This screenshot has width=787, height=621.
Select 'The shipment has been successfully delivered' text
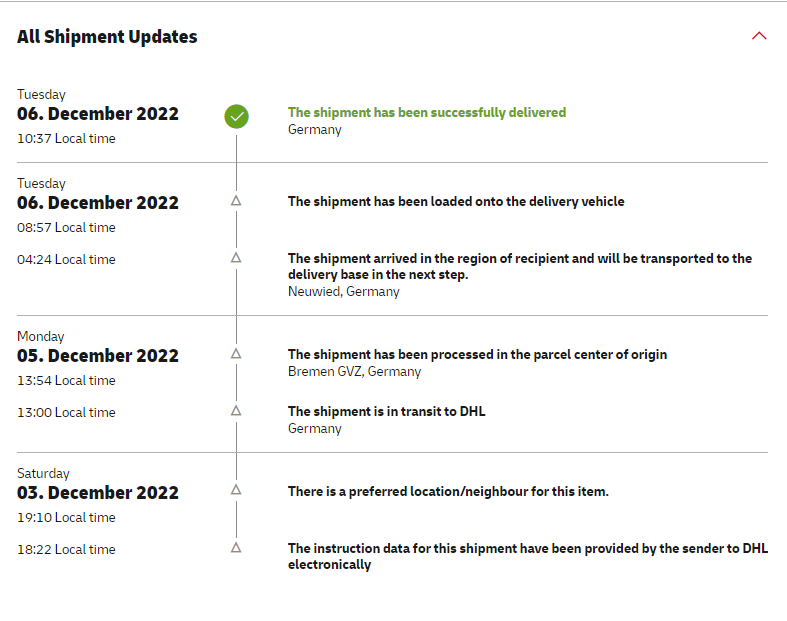(x=426, y=113)
